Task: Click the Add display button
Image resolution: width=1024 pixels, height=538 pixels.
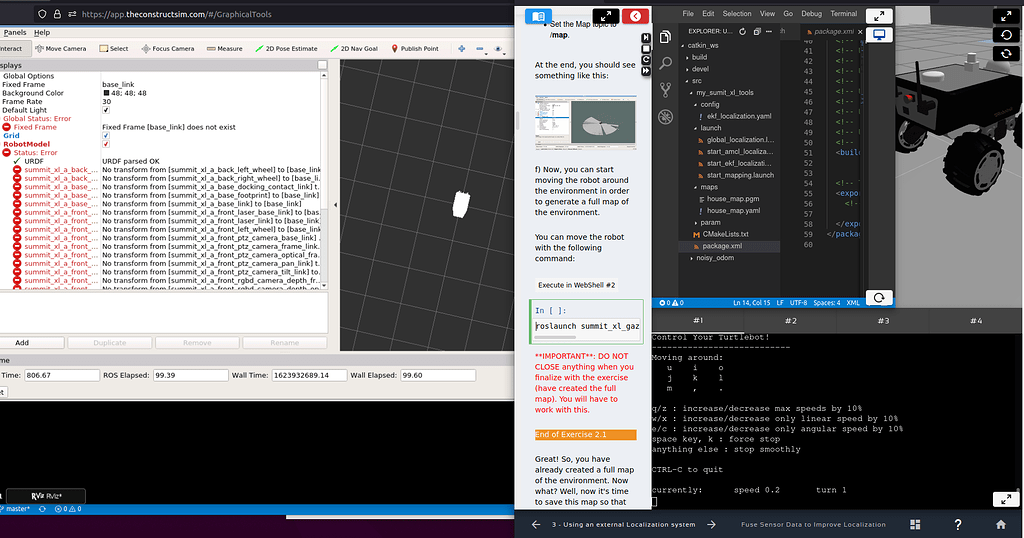Action: click(22, 342)
